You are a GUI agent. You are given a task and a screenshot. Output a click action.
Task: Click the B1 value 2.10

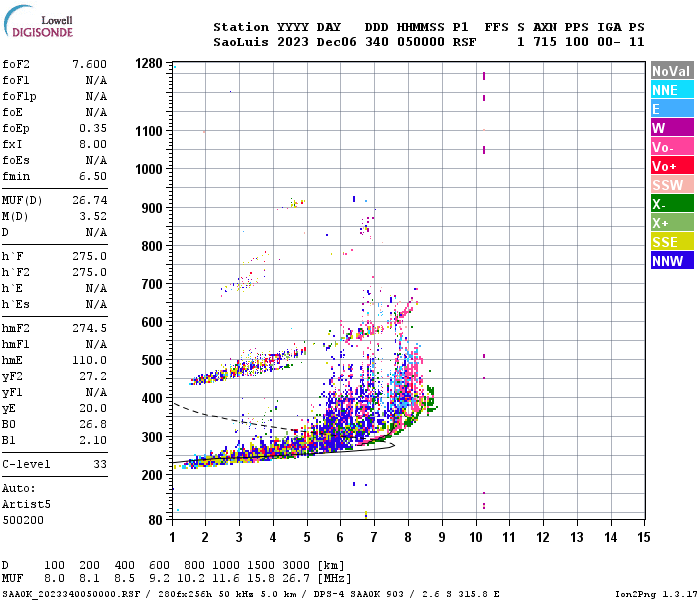pyautogui.click(x=93, y=440)
